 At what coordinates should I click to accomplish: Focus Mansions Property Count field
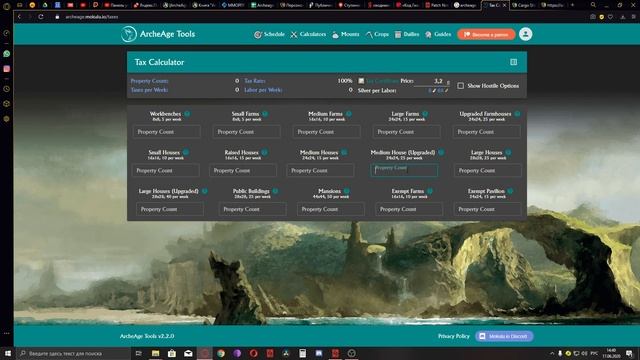coord(331,209)
